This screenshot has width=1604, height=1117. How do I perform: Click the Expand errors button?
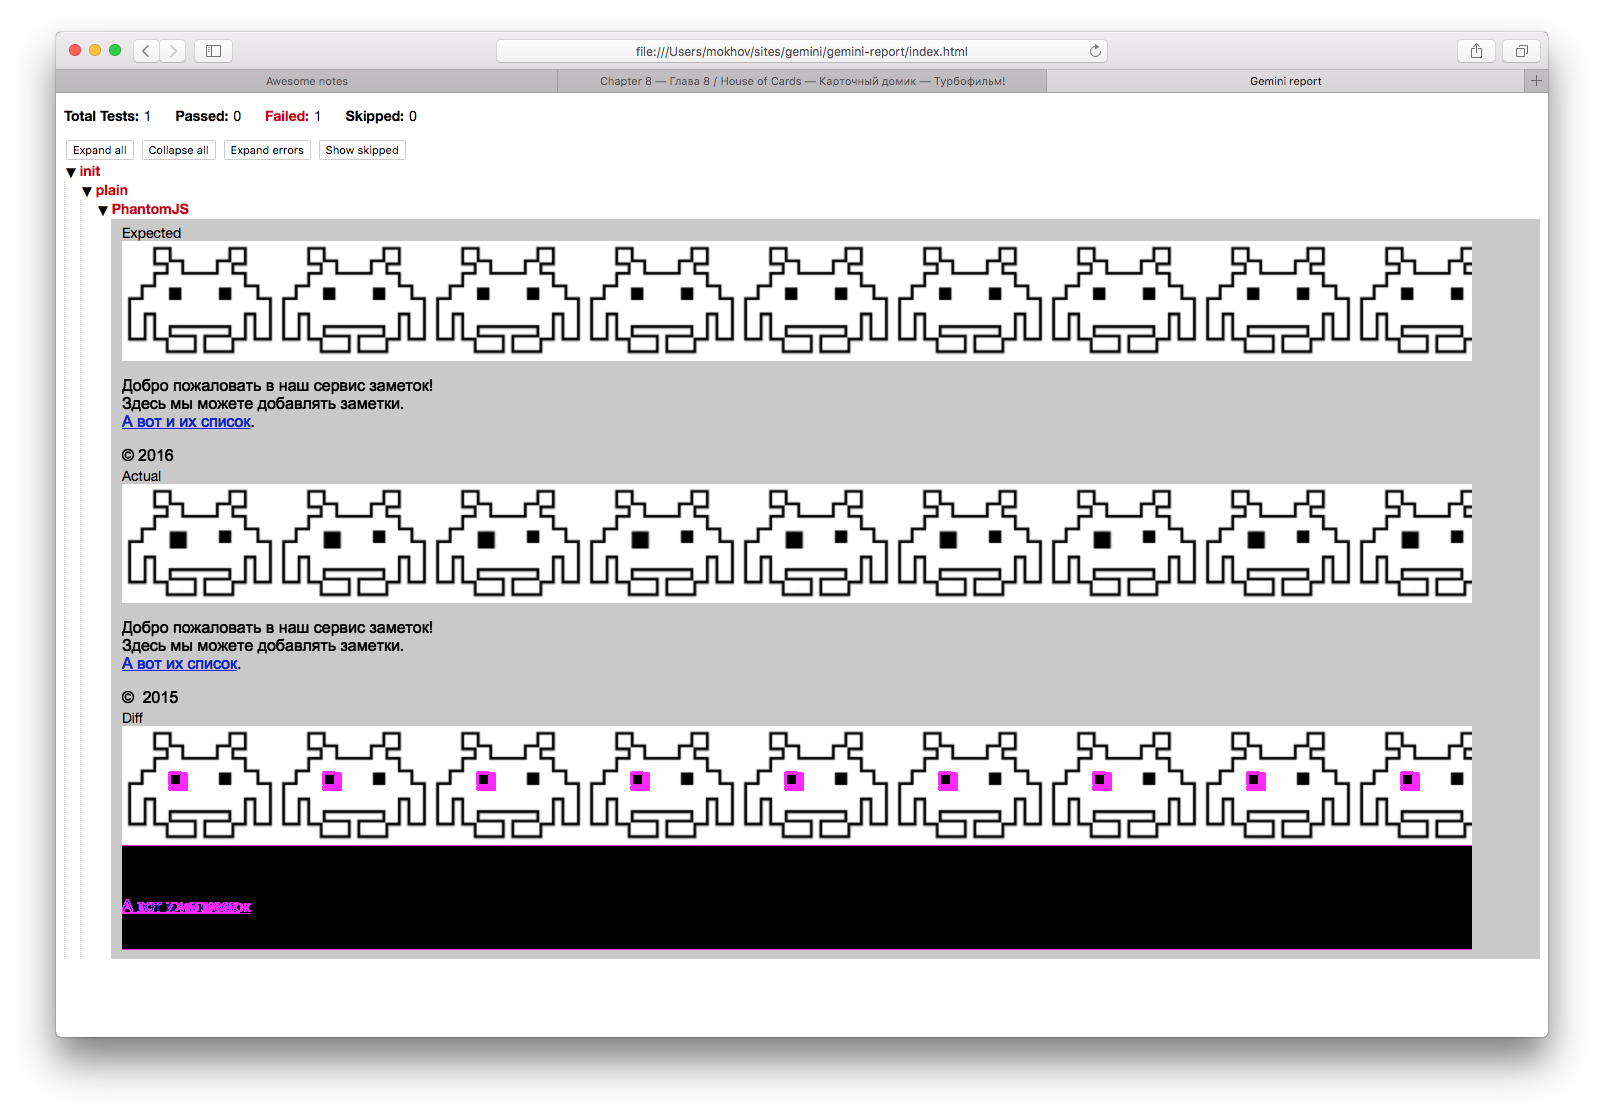[267, 150]
